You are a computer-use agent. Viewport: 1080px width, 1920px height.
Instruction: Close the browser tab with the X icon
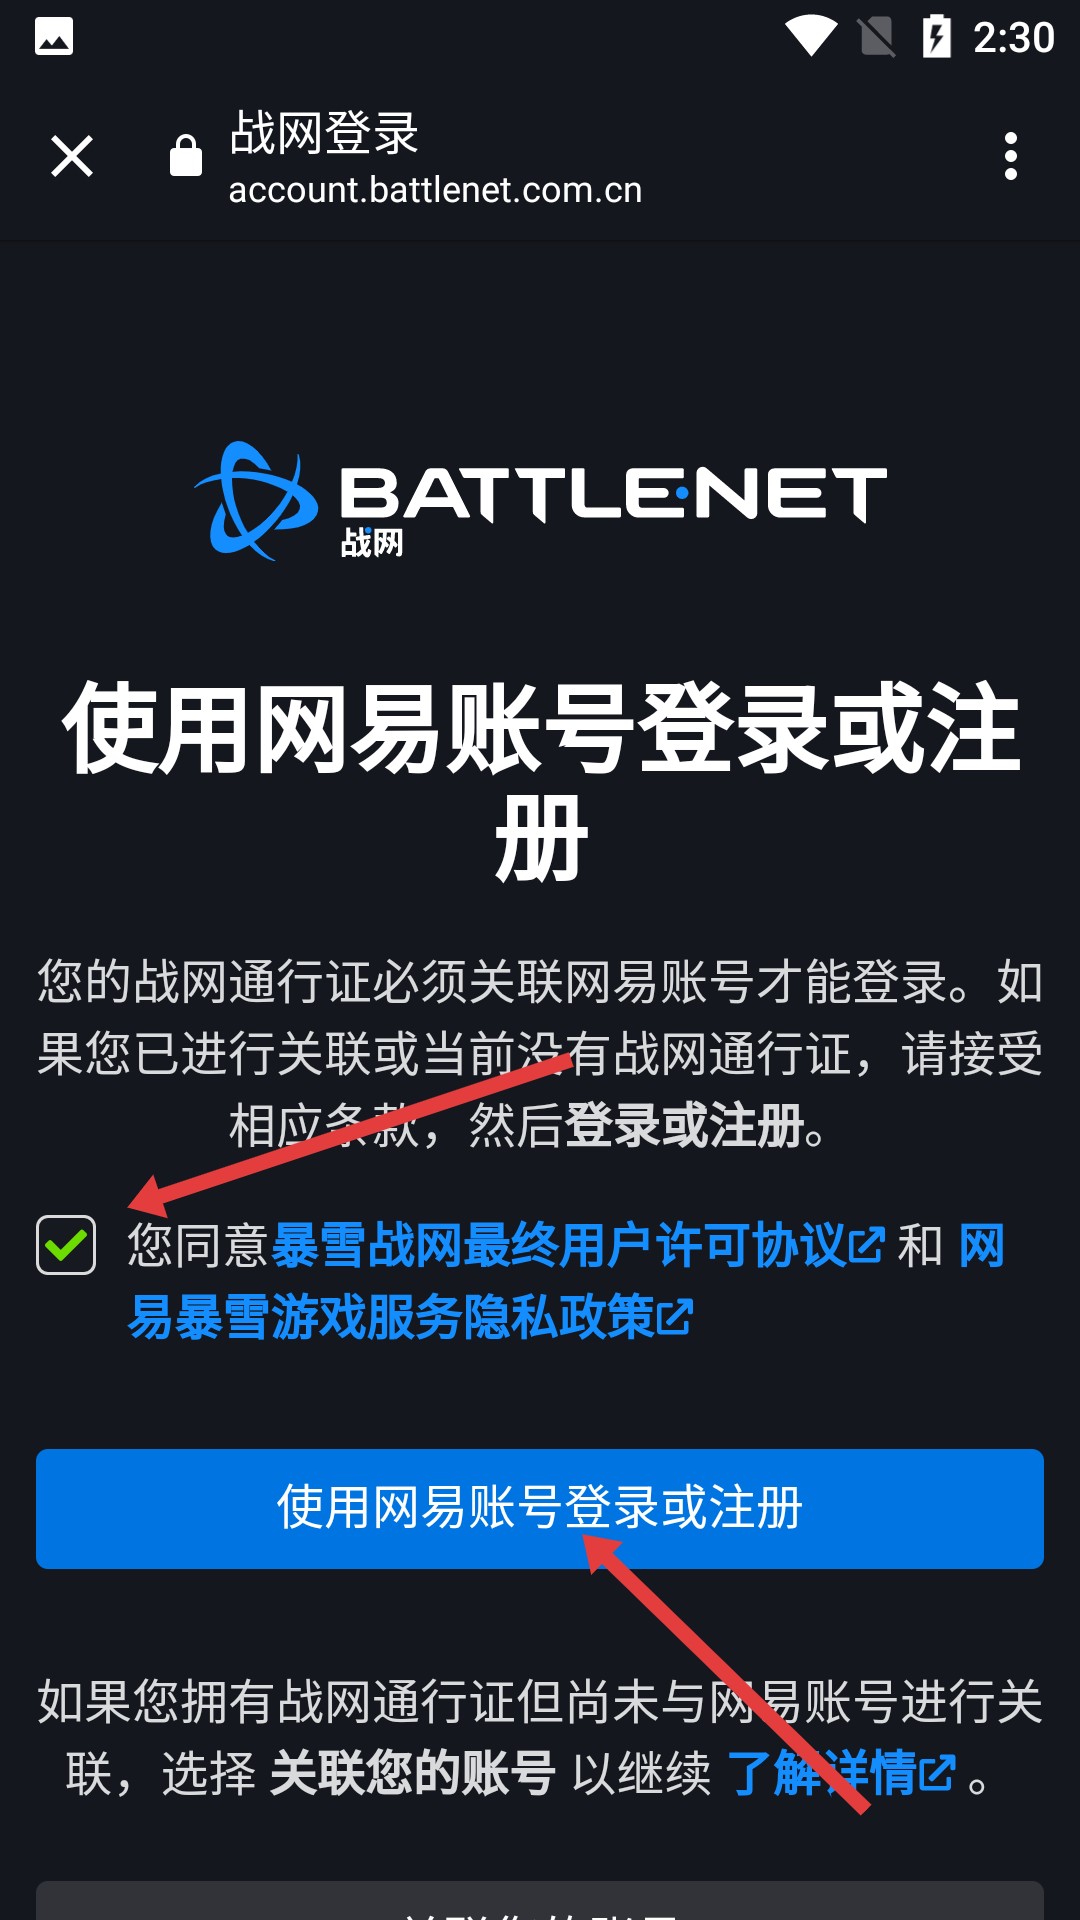(x=72, y=157)
